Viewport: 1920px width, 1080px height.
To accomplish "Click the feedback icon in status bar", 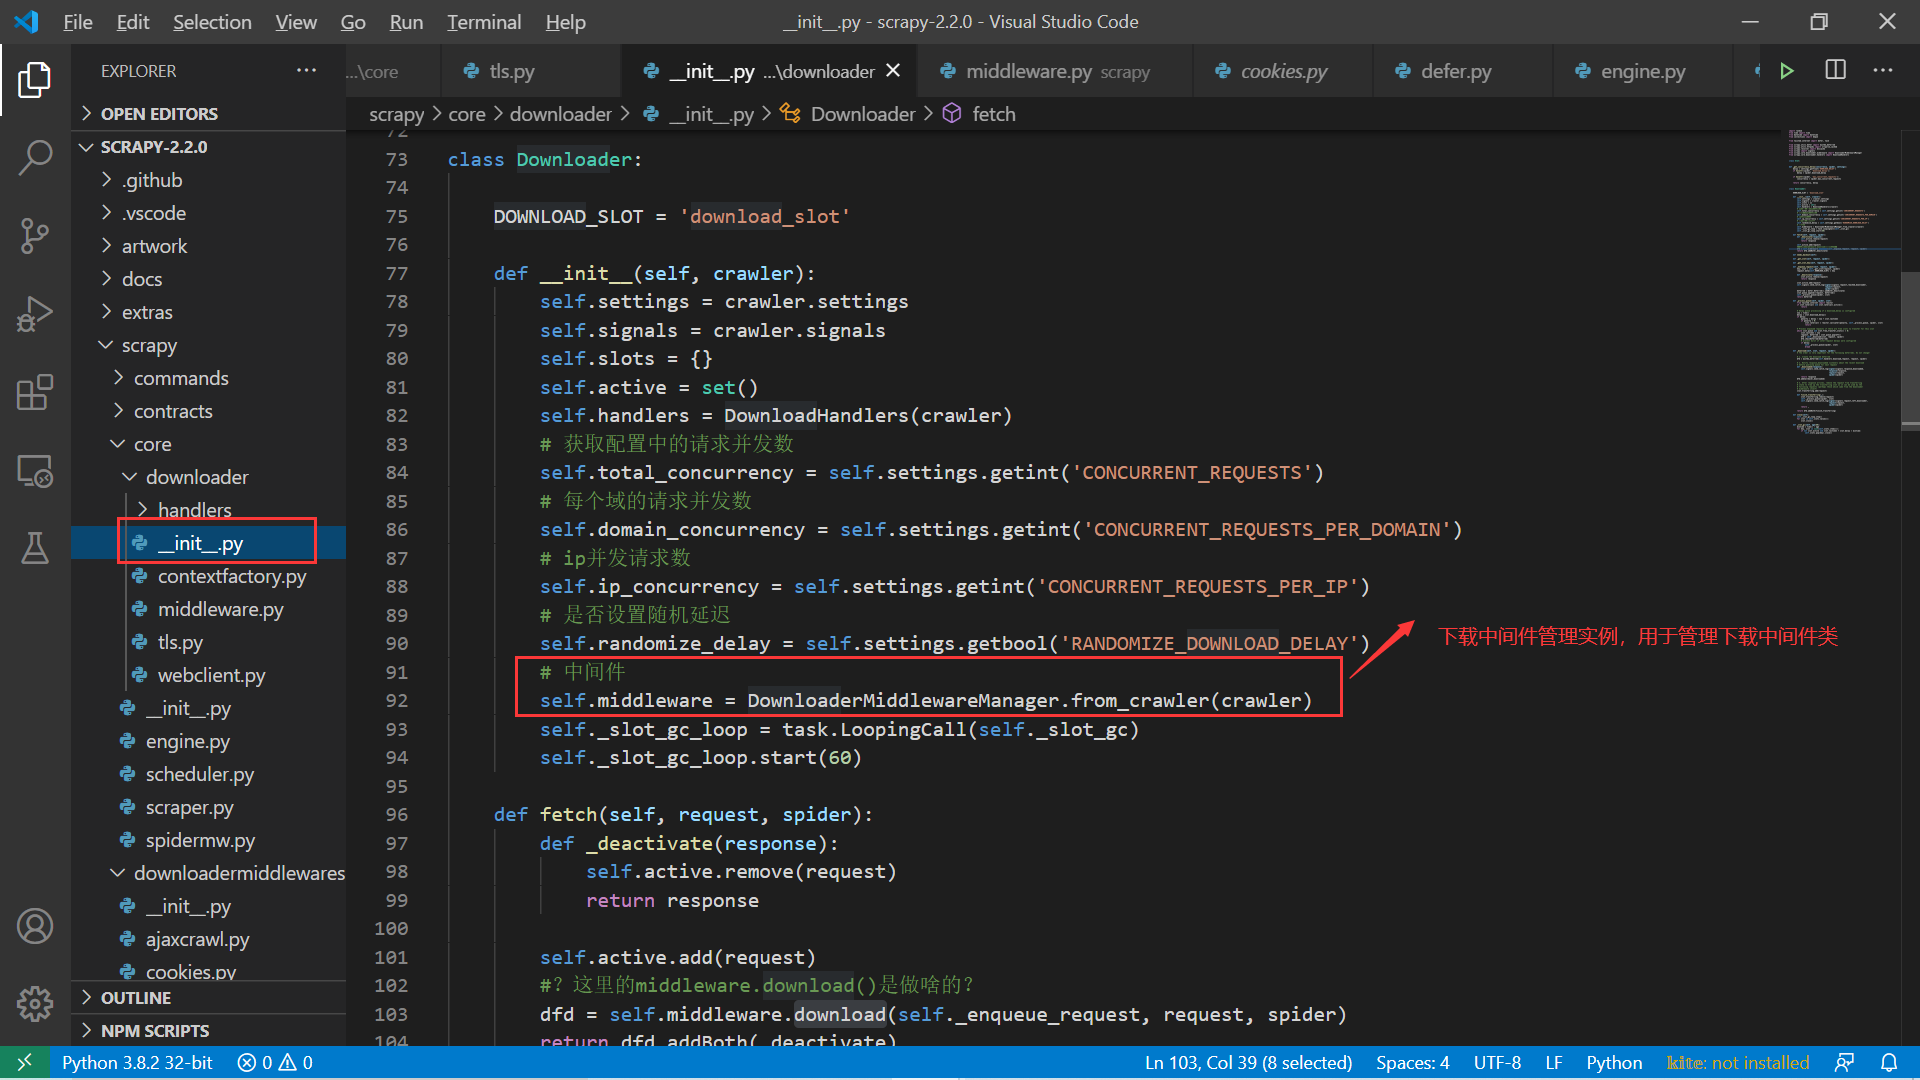I will coord(1845,1062).
